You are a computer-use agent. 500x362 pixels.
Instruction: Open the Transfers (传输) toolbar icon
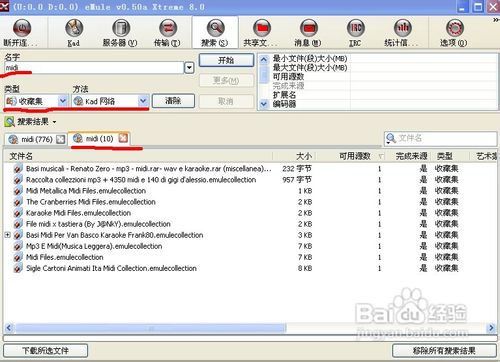167,32
